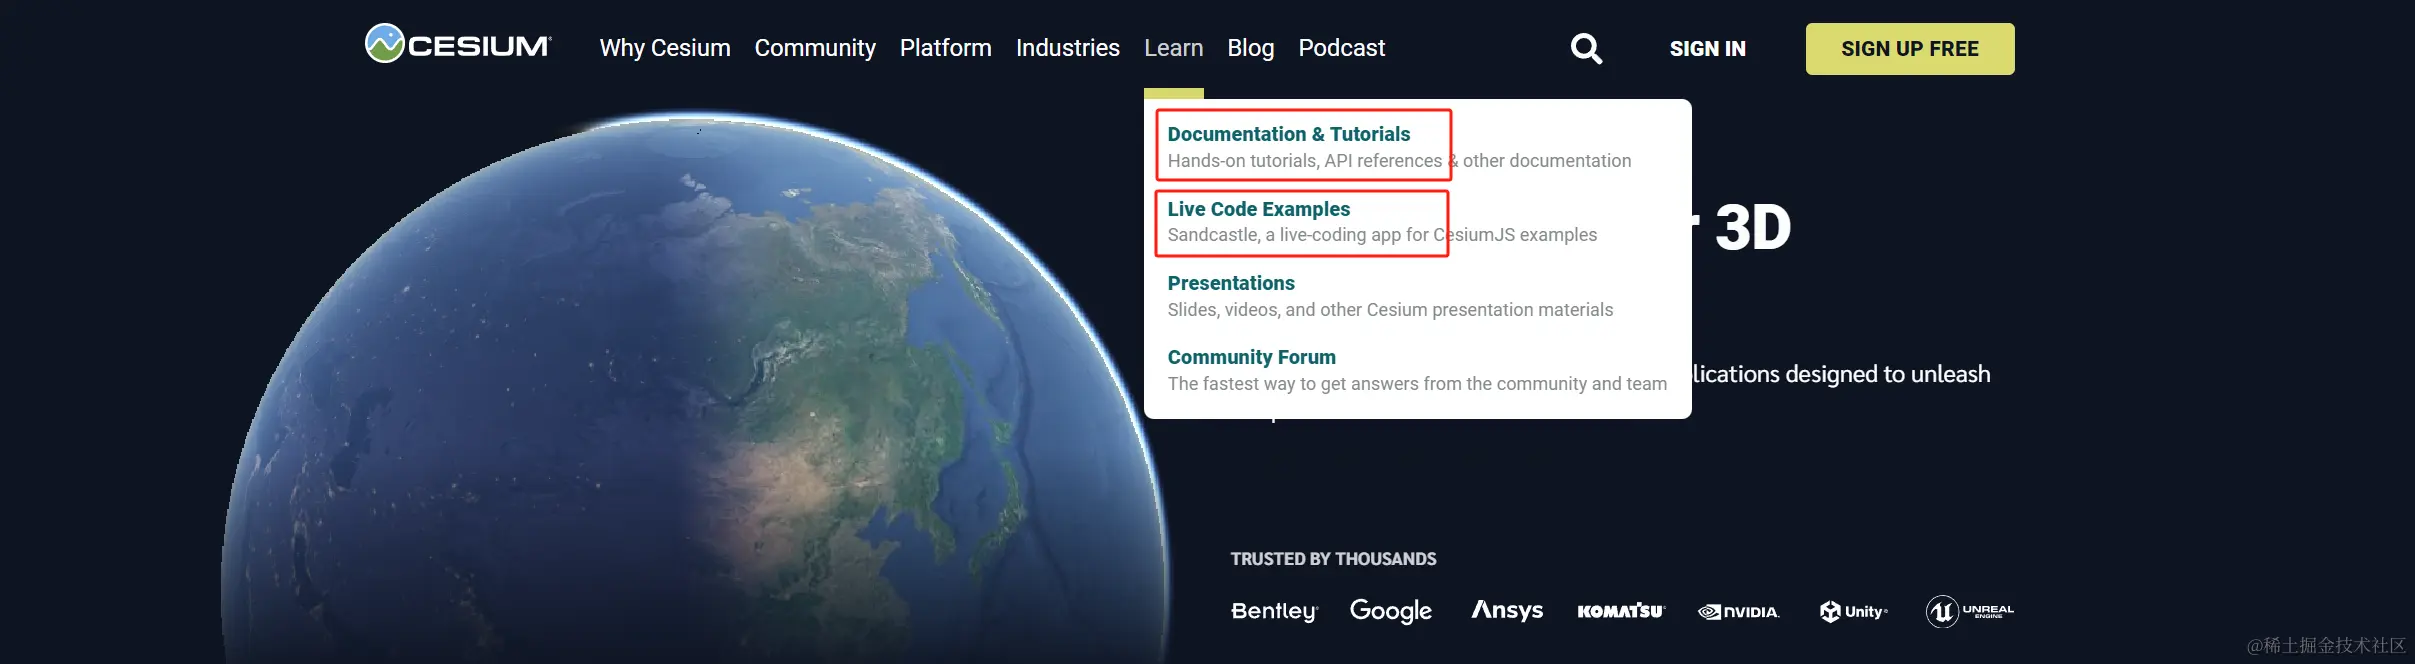The image size is (2415, 664).
Task: Click the SIGN IN link
Action: (1708, 49)
